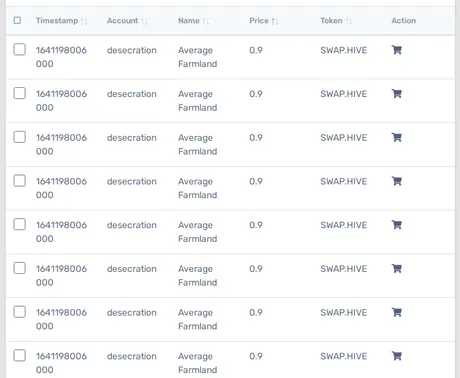
Task: Check the fourth row checkbox
Action: point(20,181)
